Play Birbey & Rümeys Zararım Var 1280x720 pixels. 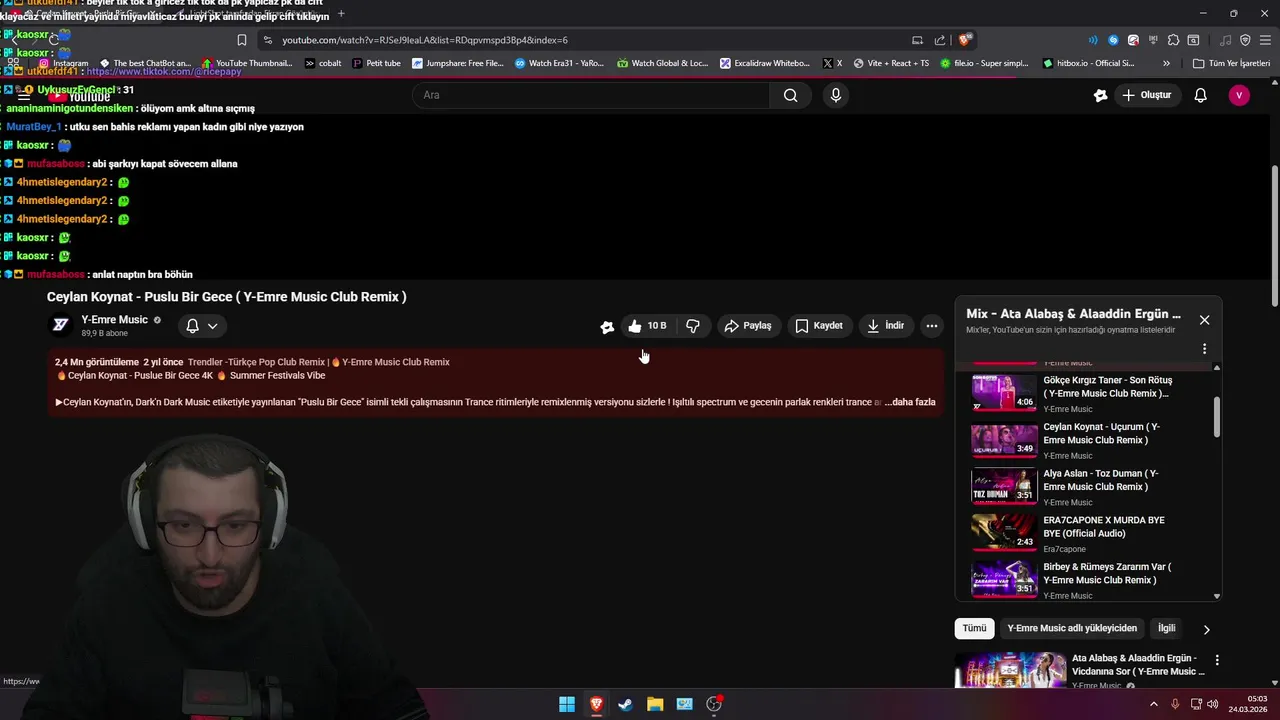[1090, 579]
